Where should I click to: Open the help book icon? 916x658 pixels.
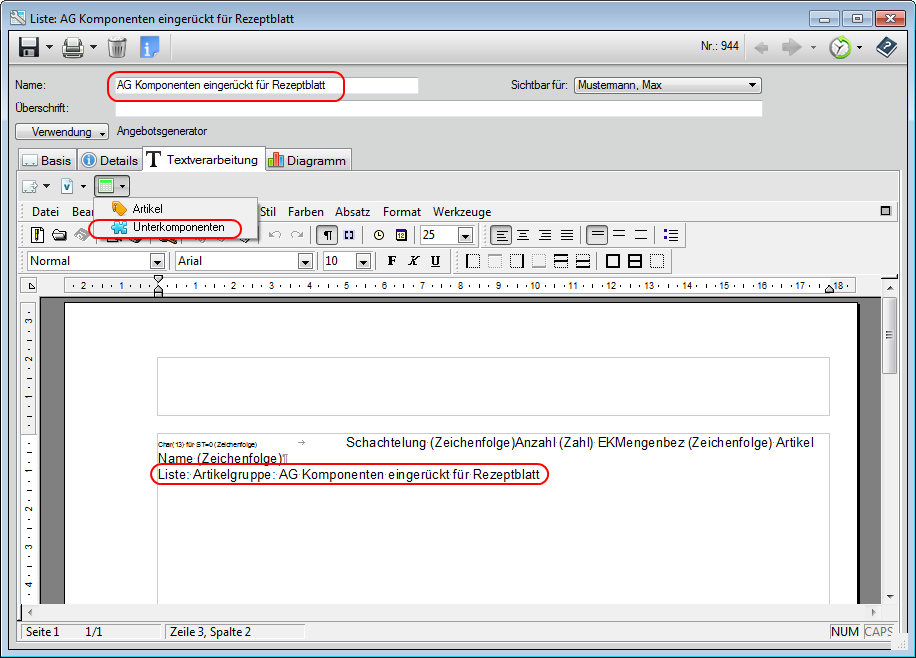coord(886,47)
